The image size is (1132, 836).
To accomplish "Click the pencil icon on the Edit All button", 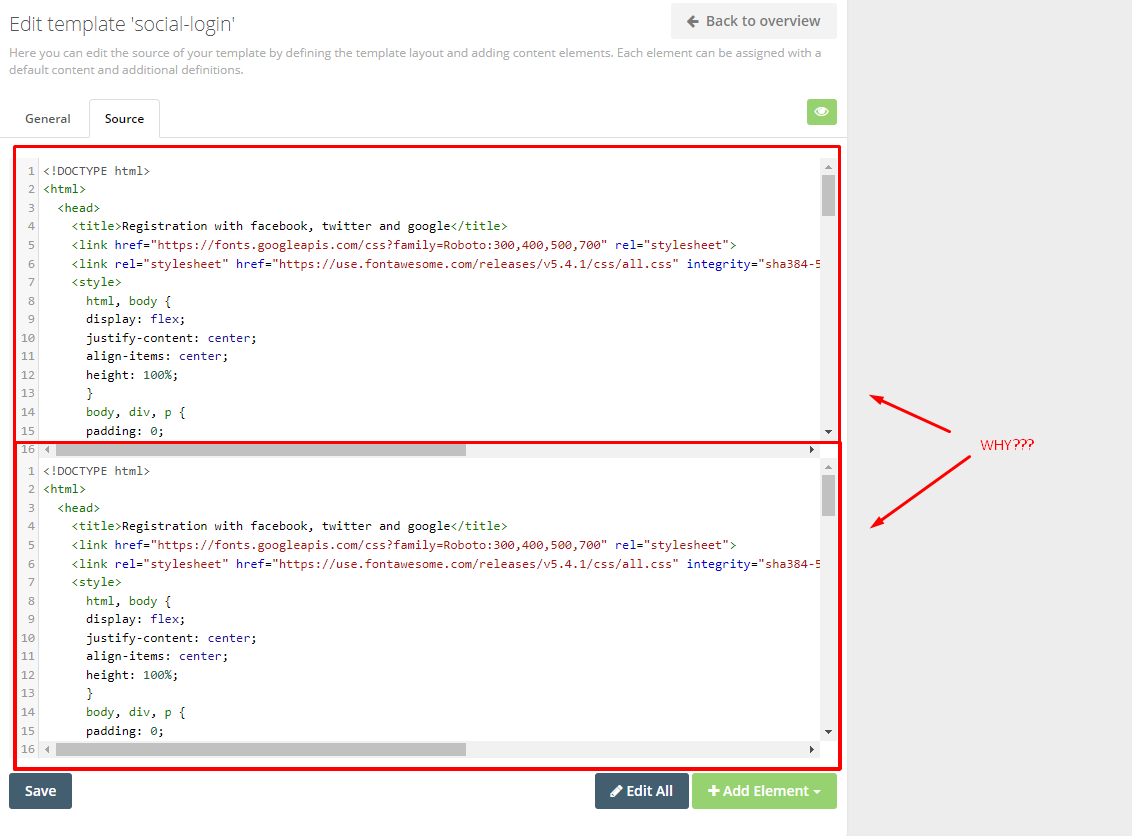I will (x=614, y=791).
